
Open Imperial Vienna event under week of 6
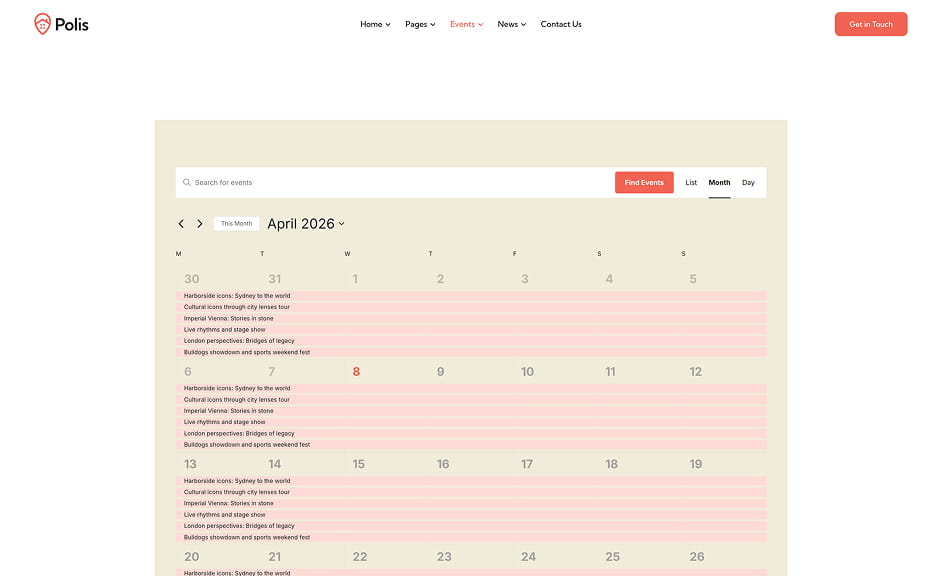[x=471, y=411]
